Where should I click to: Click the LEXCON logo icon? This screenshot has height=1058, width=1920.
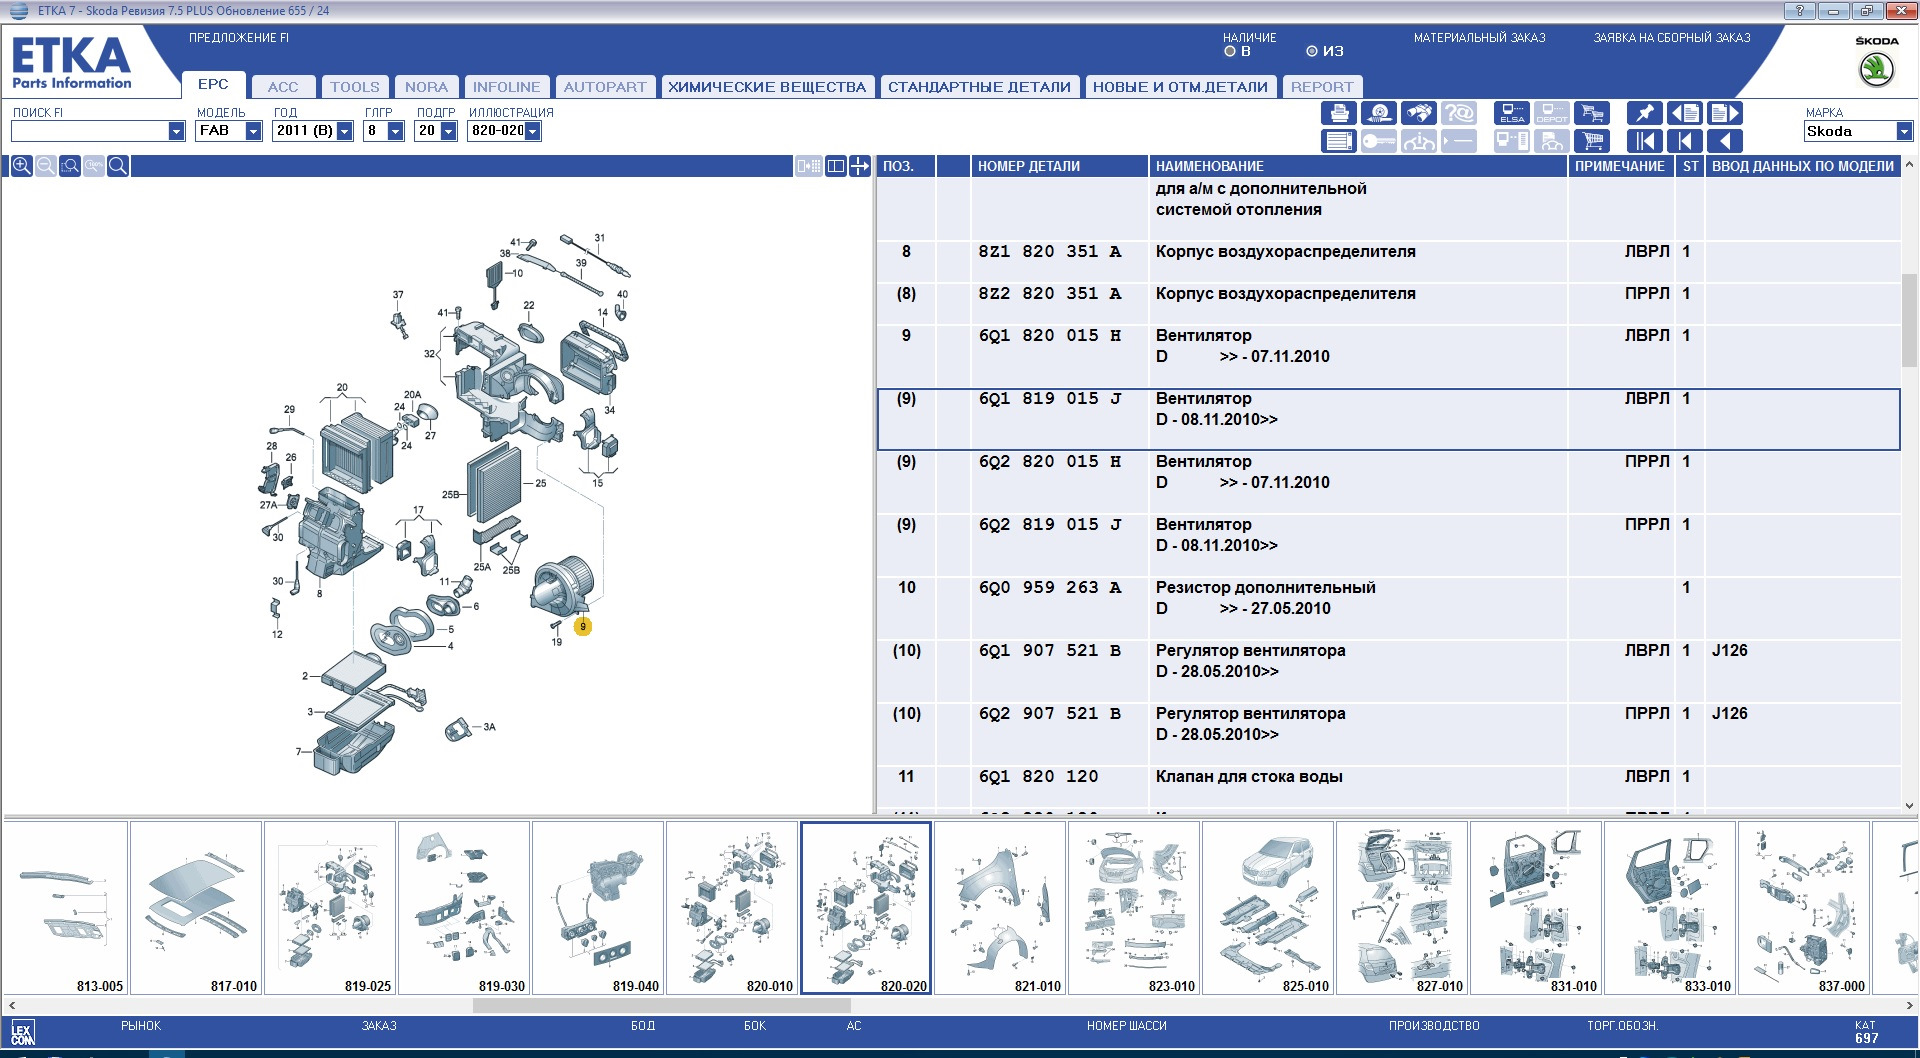click(22, 1033)
